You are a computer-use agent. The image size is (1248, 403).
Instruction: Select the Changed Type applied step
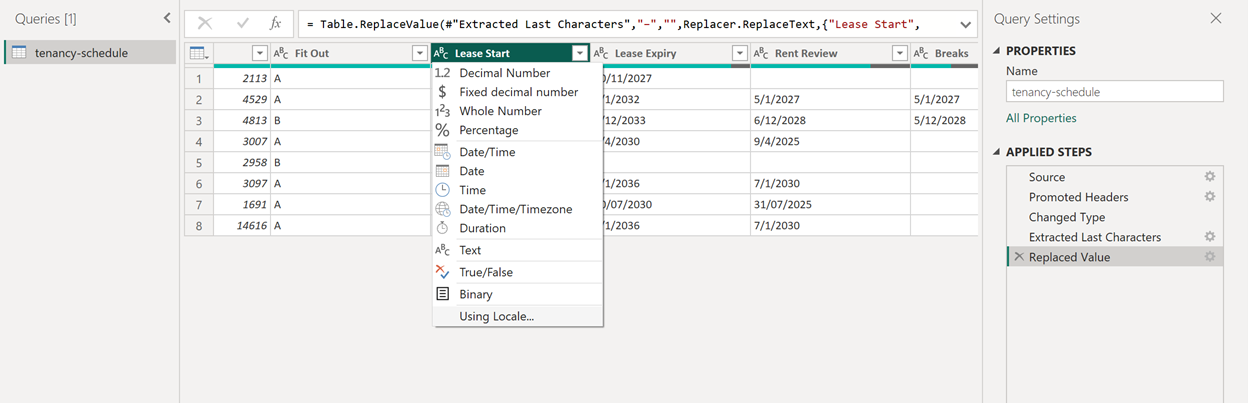[x=1066, y=217]
